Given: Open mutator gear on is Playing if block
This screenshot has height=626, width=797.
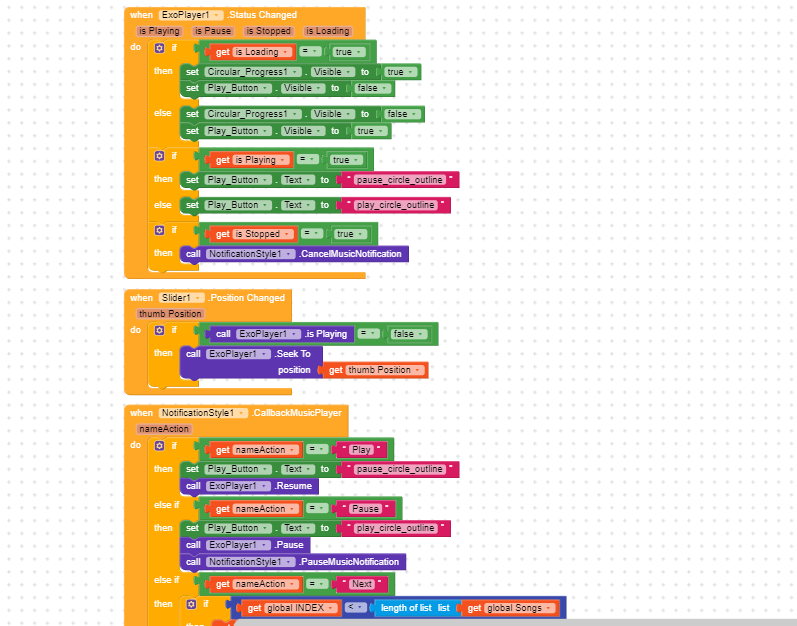Looking at the screenshot, I should 160,156.
